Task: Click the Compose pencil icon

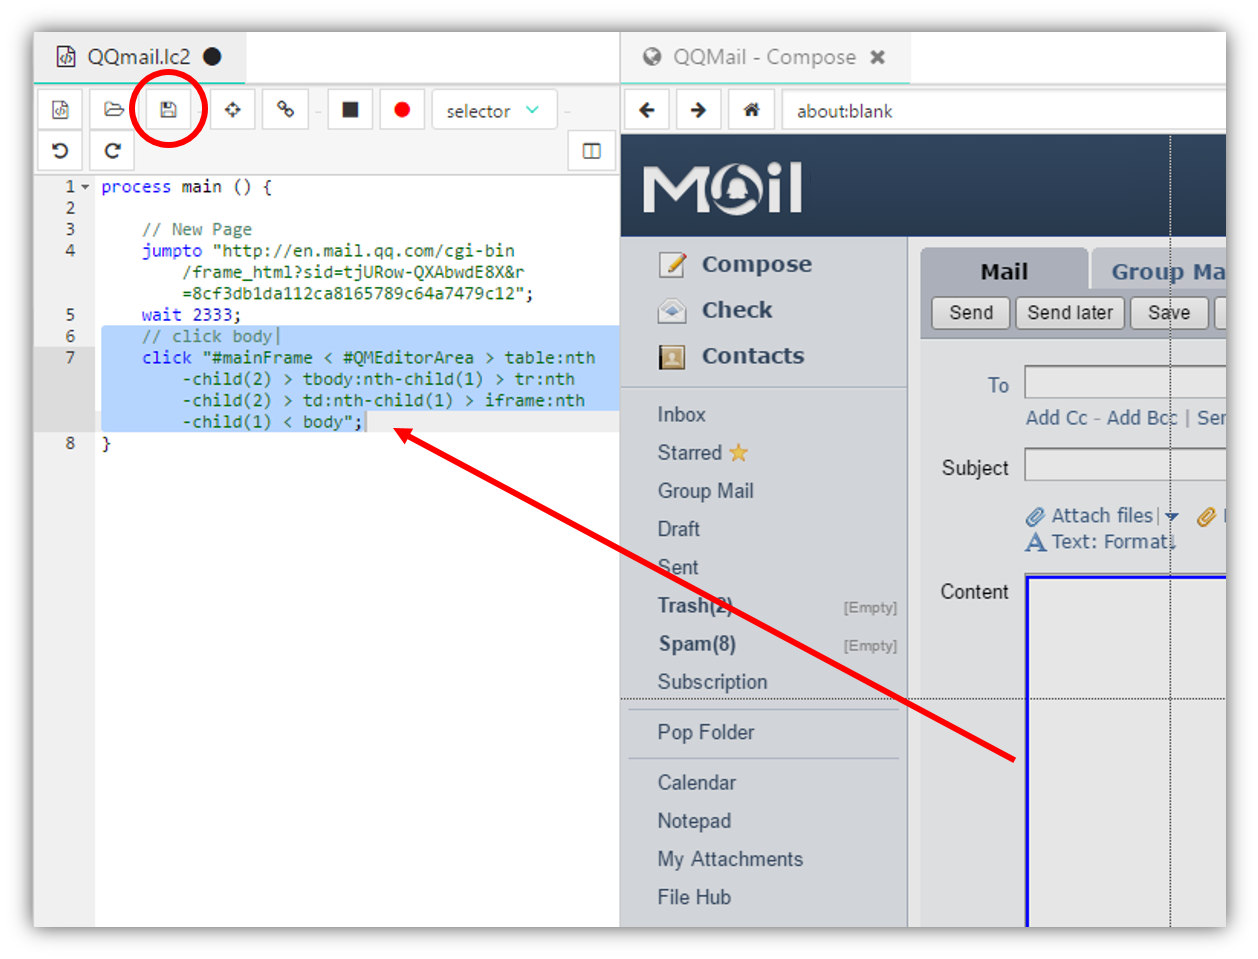Action: [x=672, y=265]
